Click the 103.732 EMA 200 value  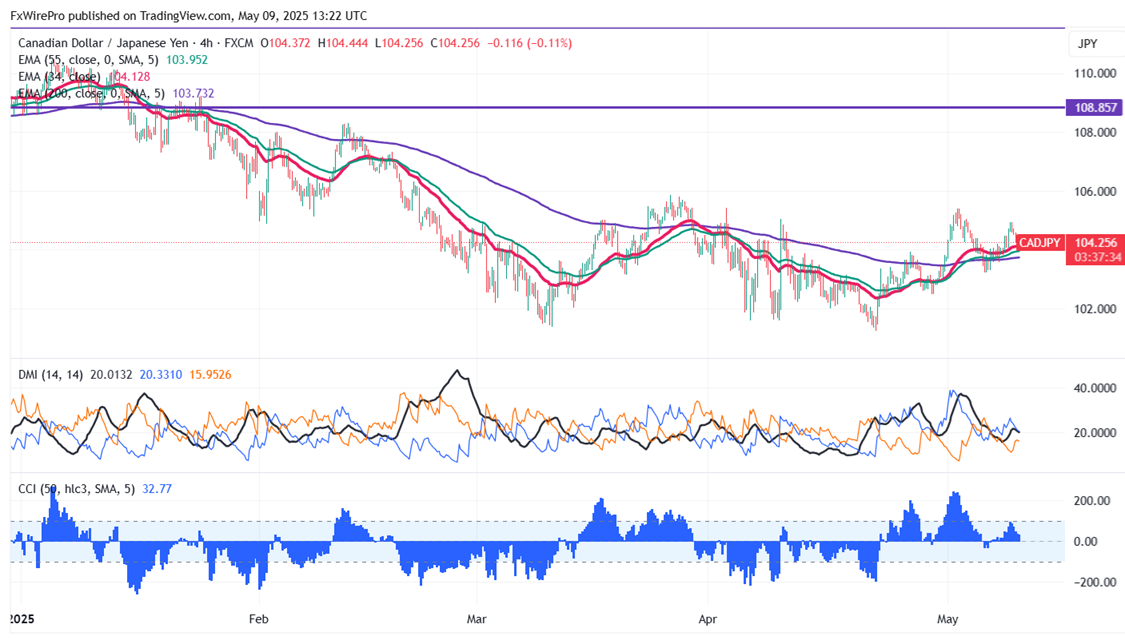193,93
